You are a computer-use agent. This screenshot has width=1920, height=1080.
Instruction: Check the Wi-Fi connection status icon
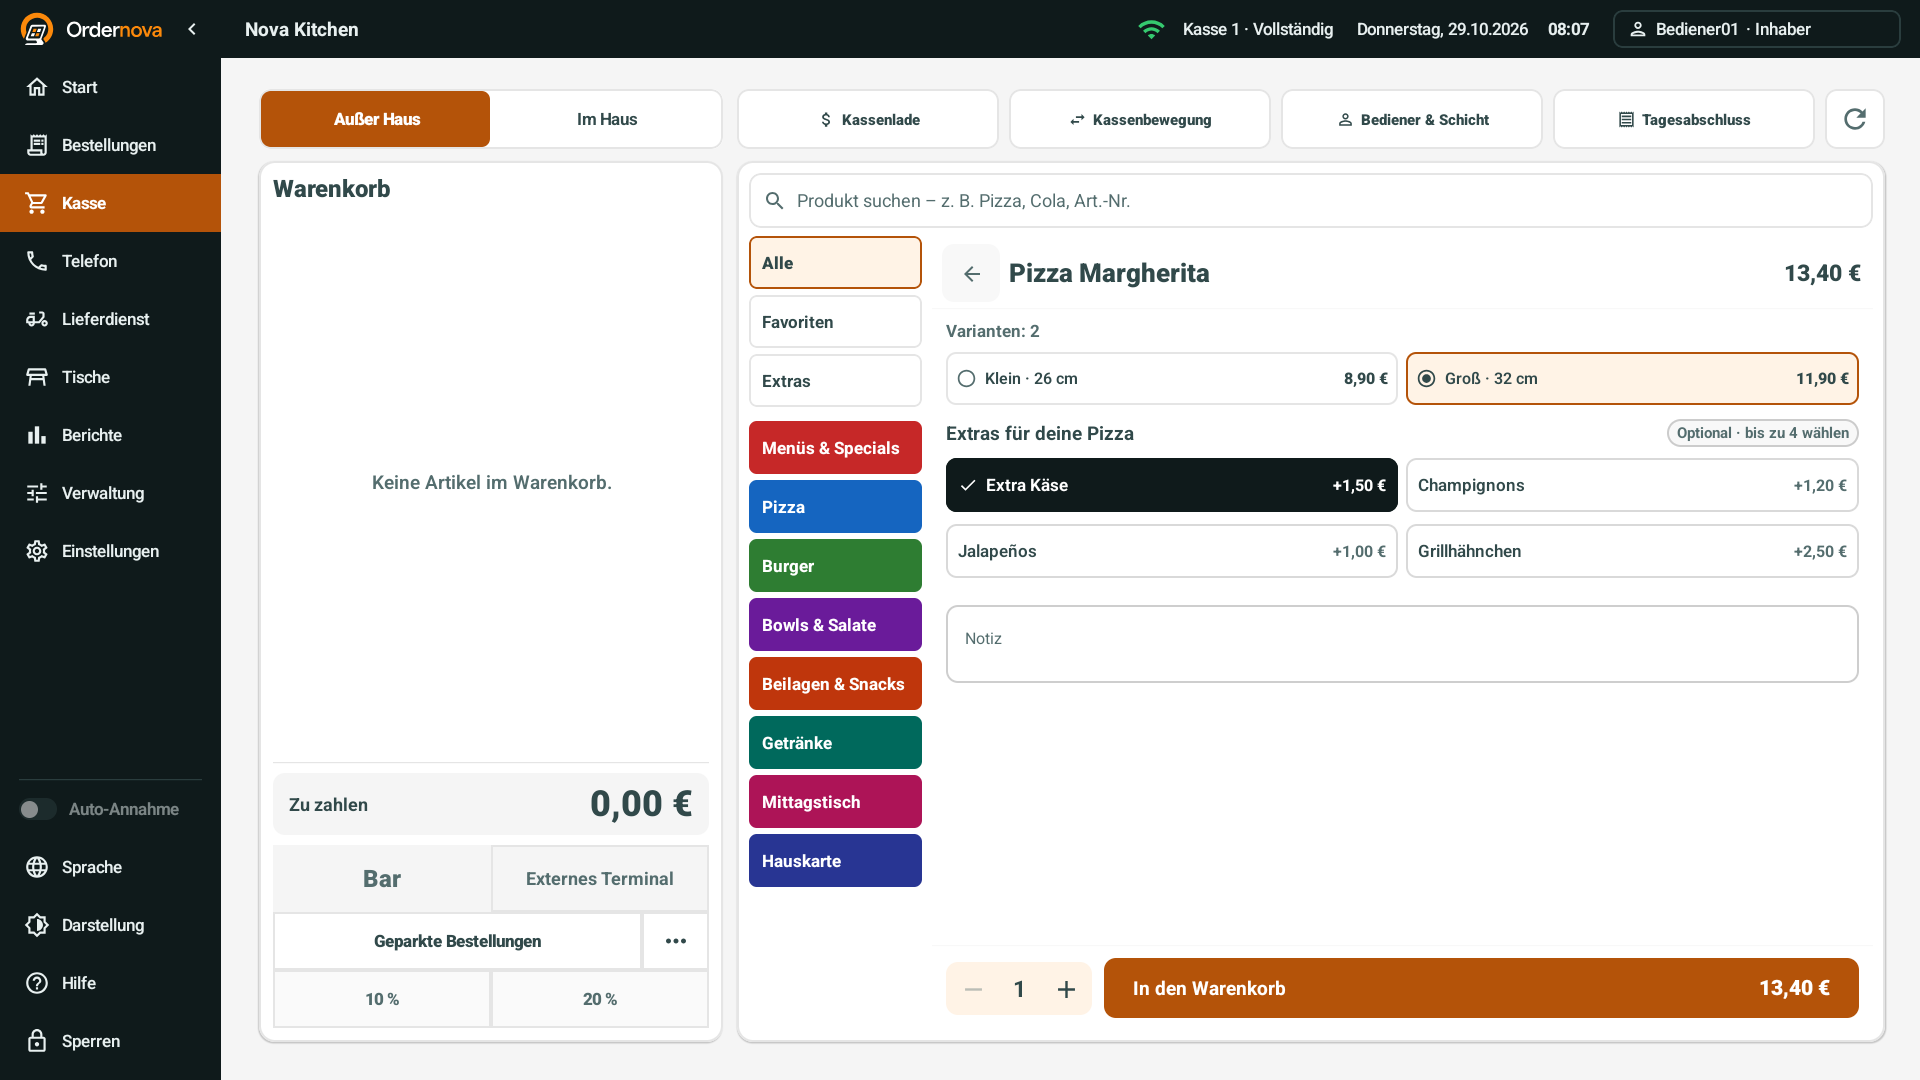[1151, 29]
